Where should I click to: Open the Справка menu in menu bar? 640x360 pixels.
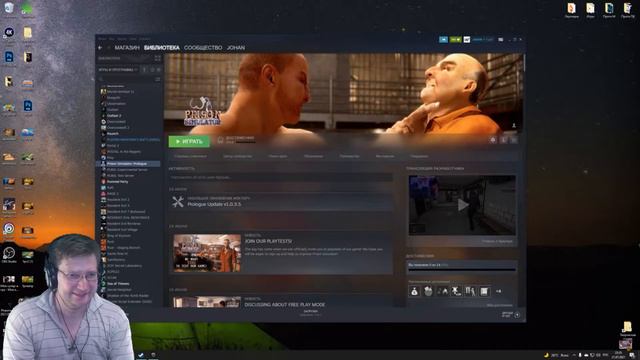pos(145,39)
